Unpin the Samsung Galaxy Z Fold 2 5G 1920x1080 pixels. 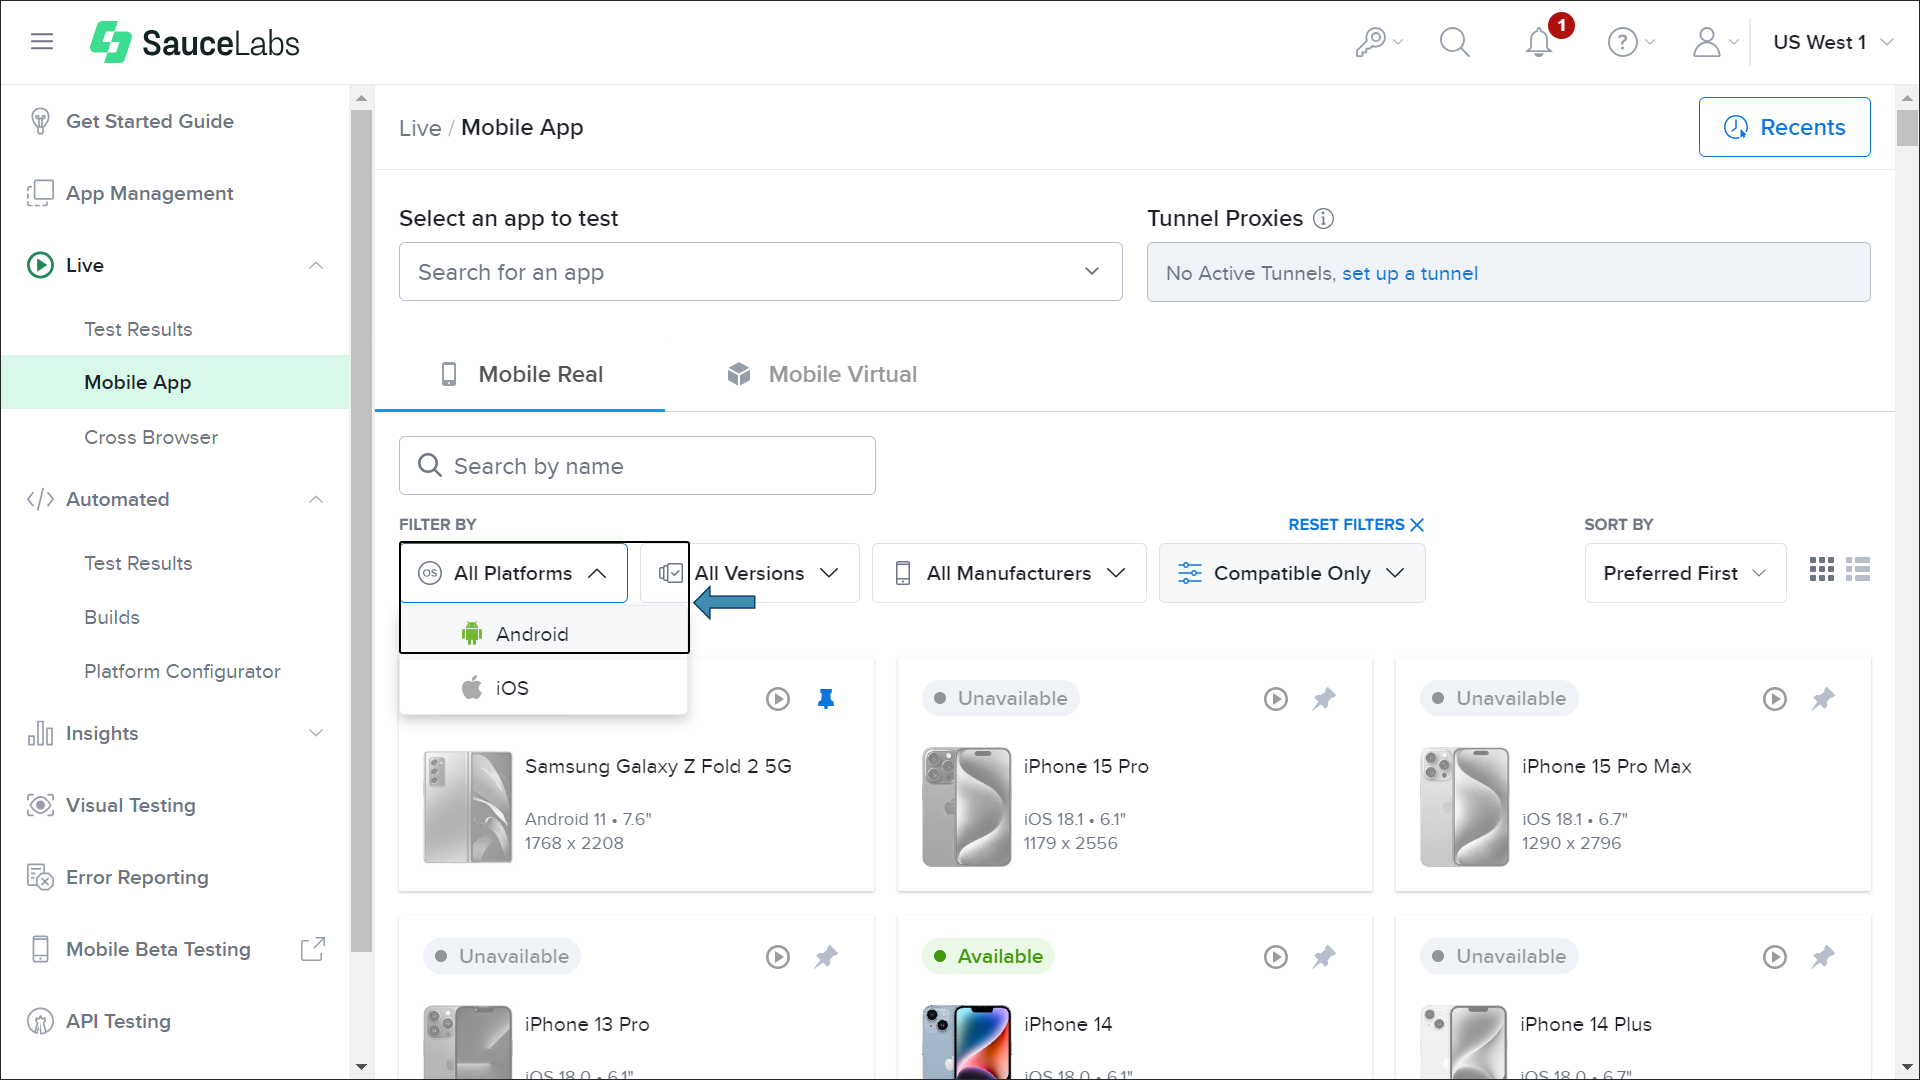tap(826, 699)
